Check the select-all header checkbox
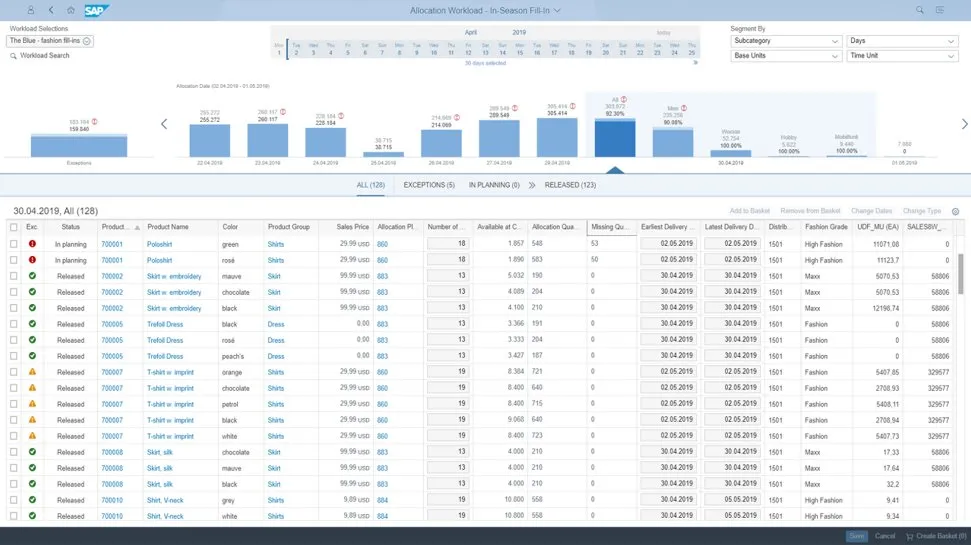The image size is (971, 545). 14,228
